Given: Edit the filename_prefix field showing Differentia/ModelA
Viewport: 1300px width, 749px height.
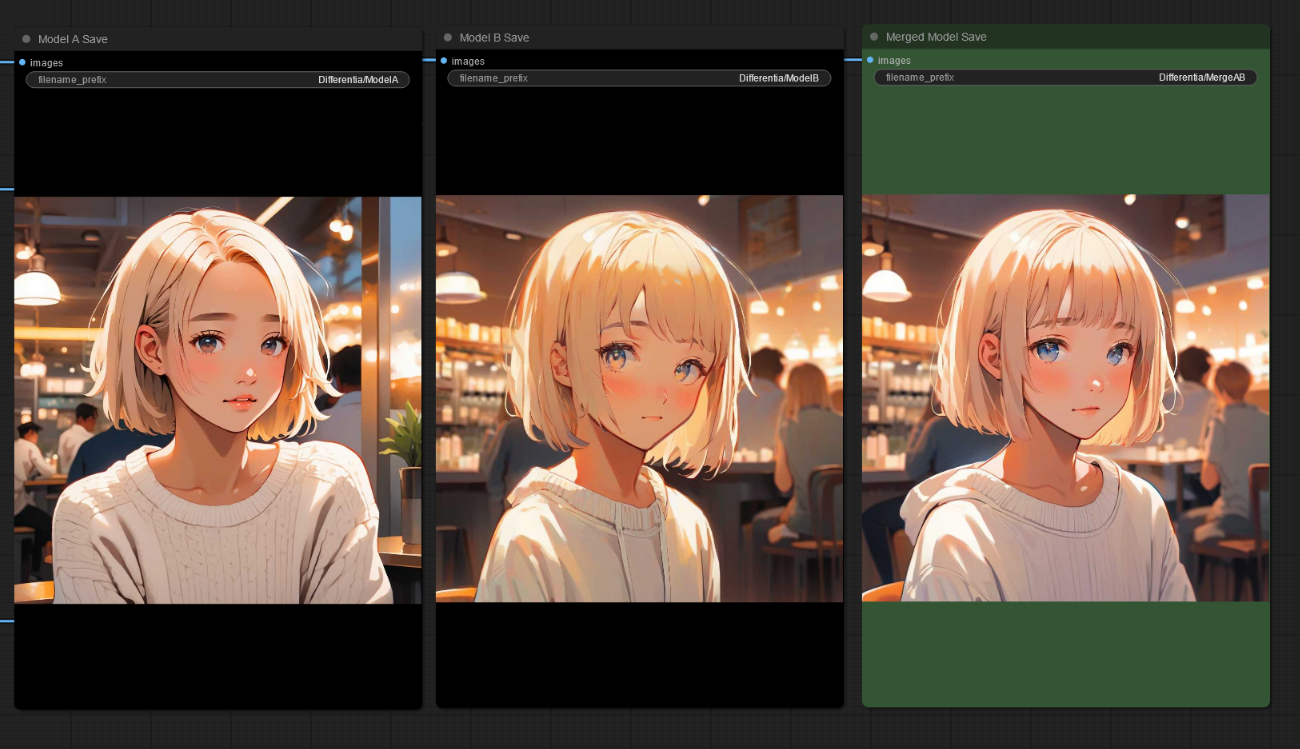Looking at the screenshot, I should tap(218, 79).
